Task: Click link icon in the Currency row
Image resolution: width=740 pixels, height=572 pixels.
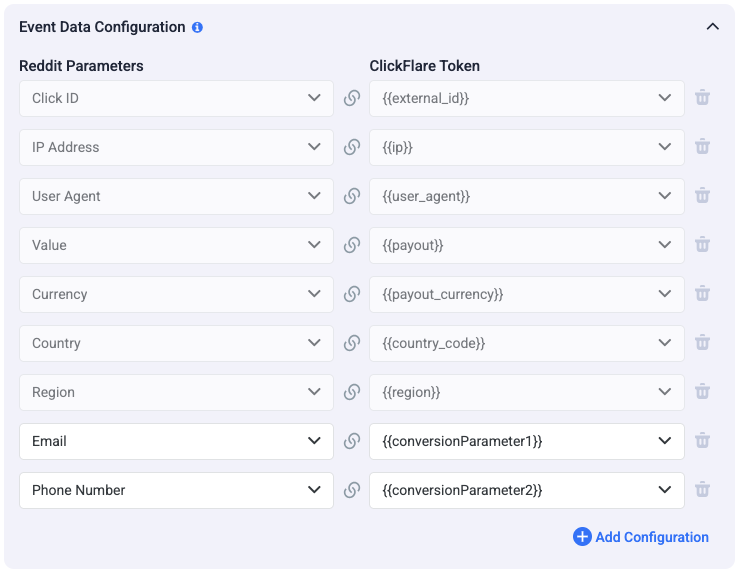Action: point(352,294)
